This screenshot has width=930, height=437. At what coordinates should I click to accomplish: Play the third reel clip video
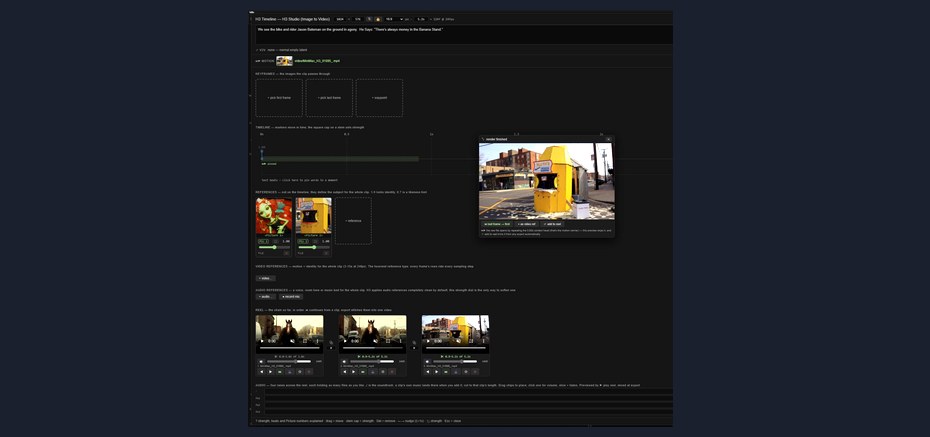click(x=428, y=341)
